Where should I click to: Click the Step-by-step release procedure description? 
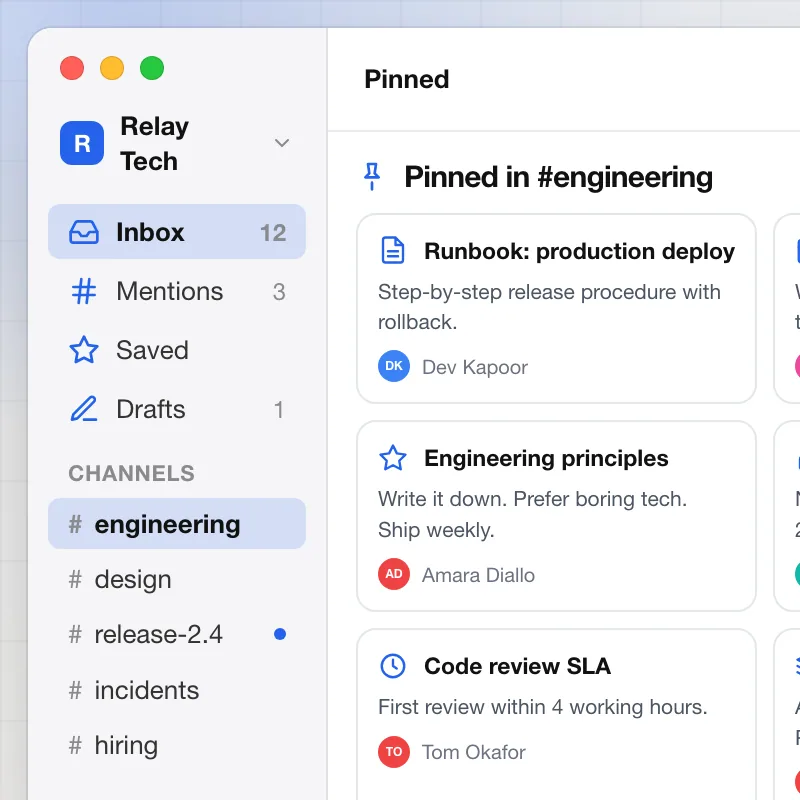549,307
